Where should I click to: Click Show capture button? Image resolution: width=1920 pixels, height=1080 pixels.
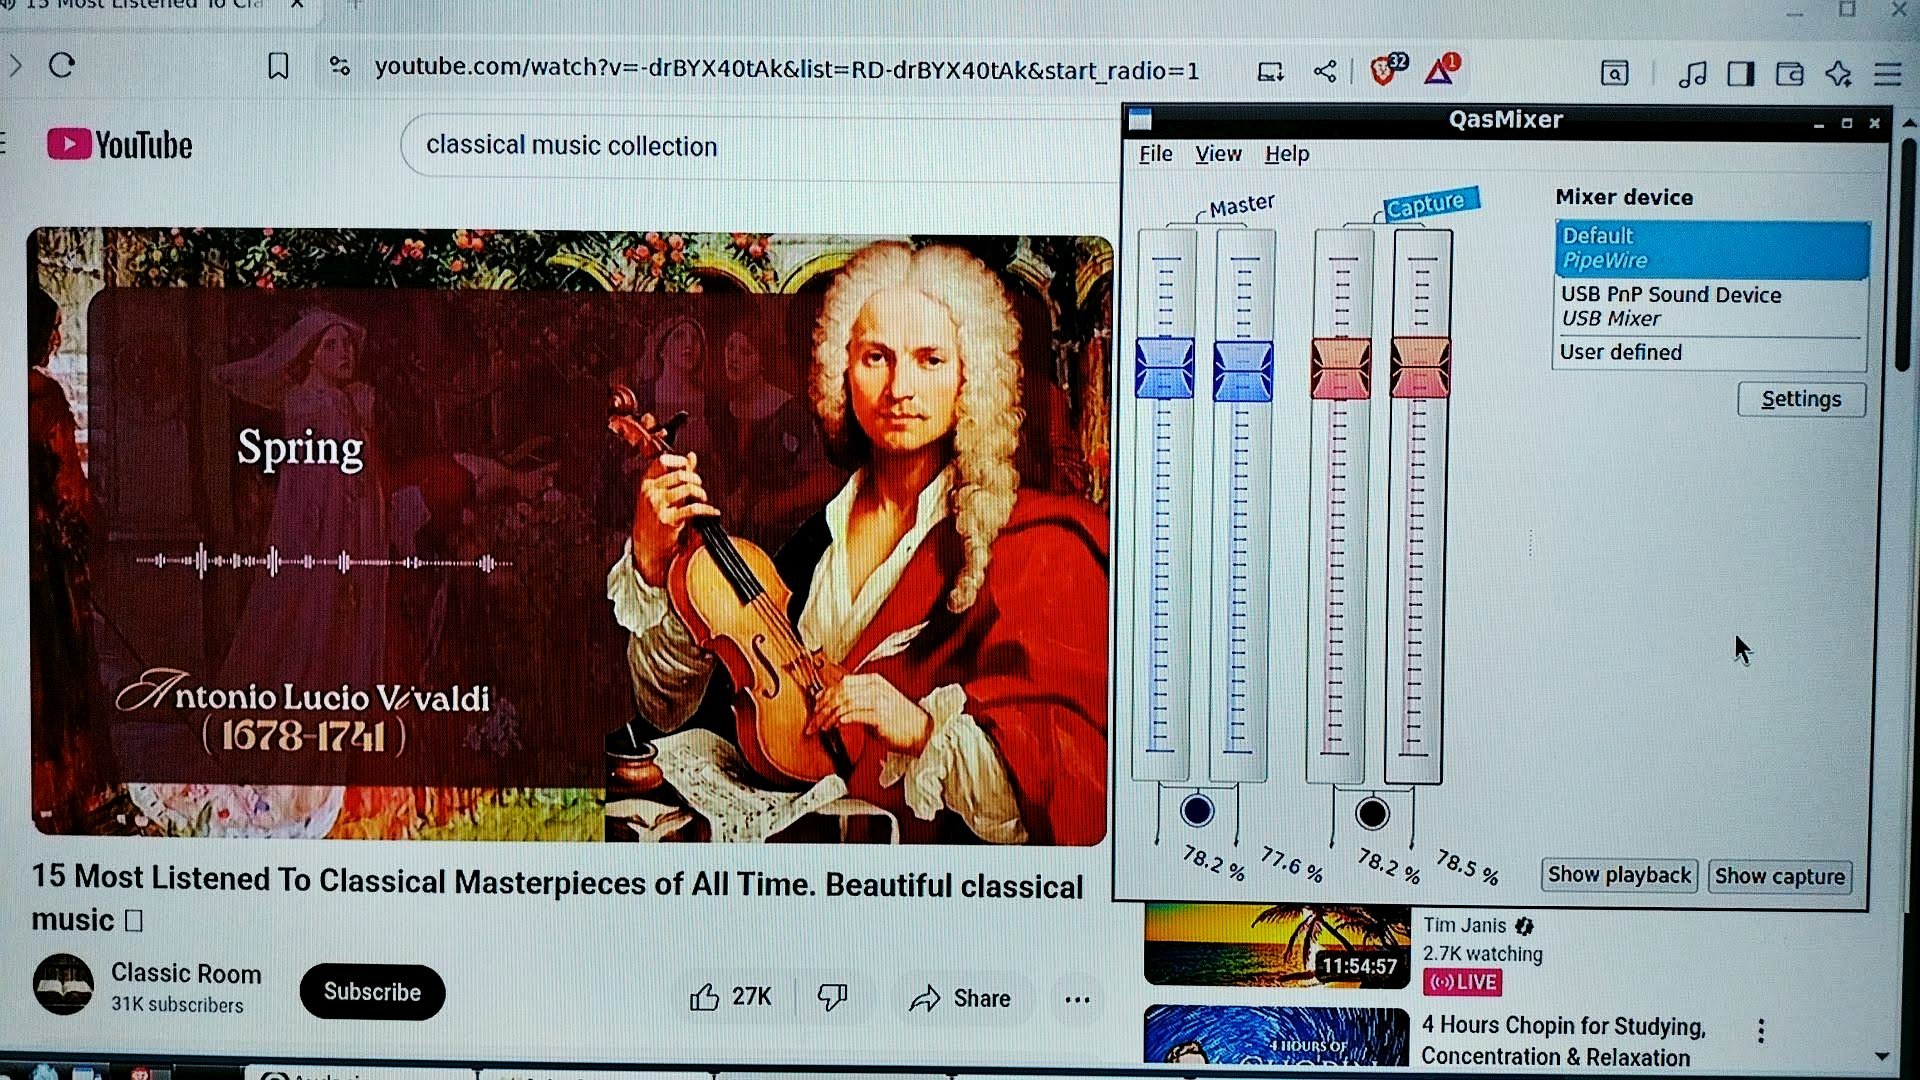[x=1779, y=877]
